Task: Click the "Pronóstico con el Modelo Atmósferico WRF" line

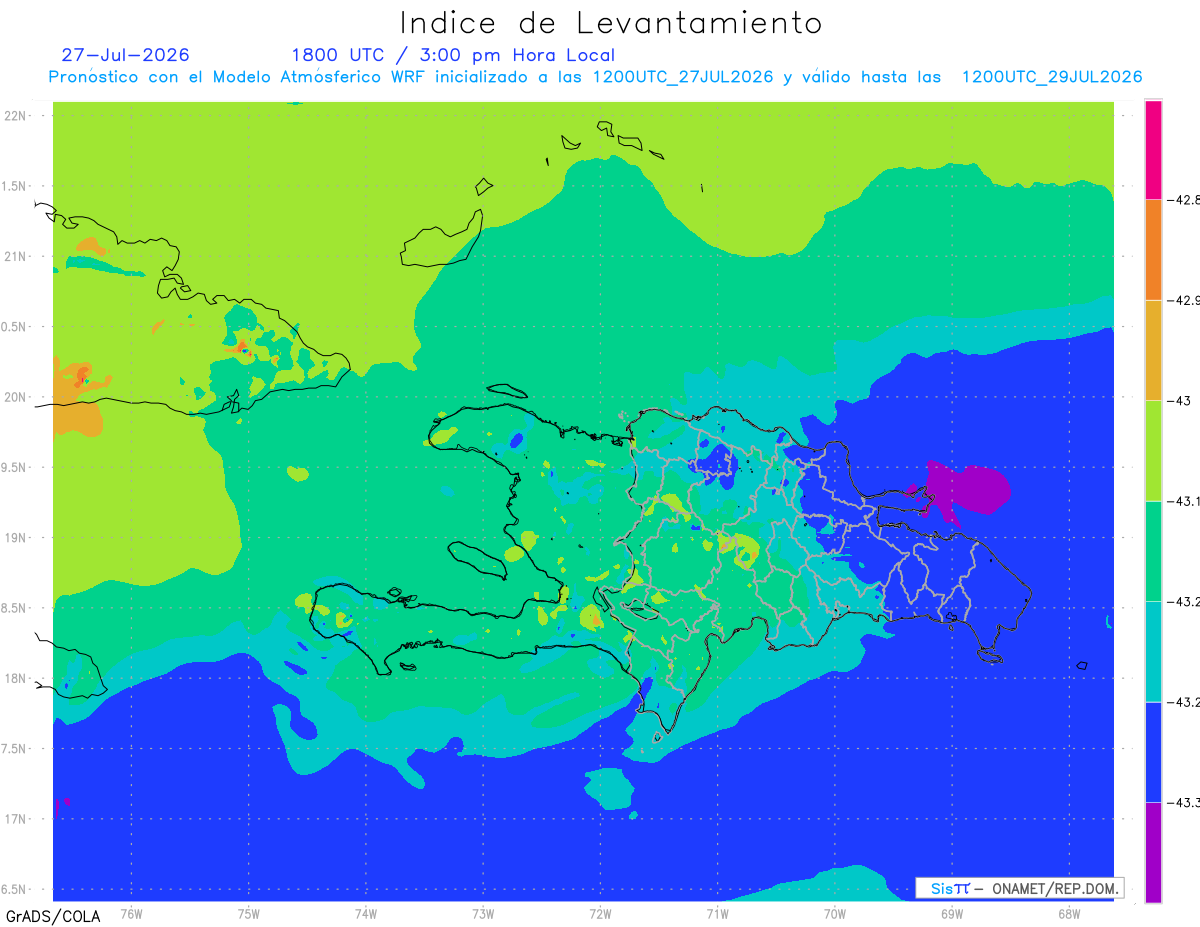Action: 595,77
